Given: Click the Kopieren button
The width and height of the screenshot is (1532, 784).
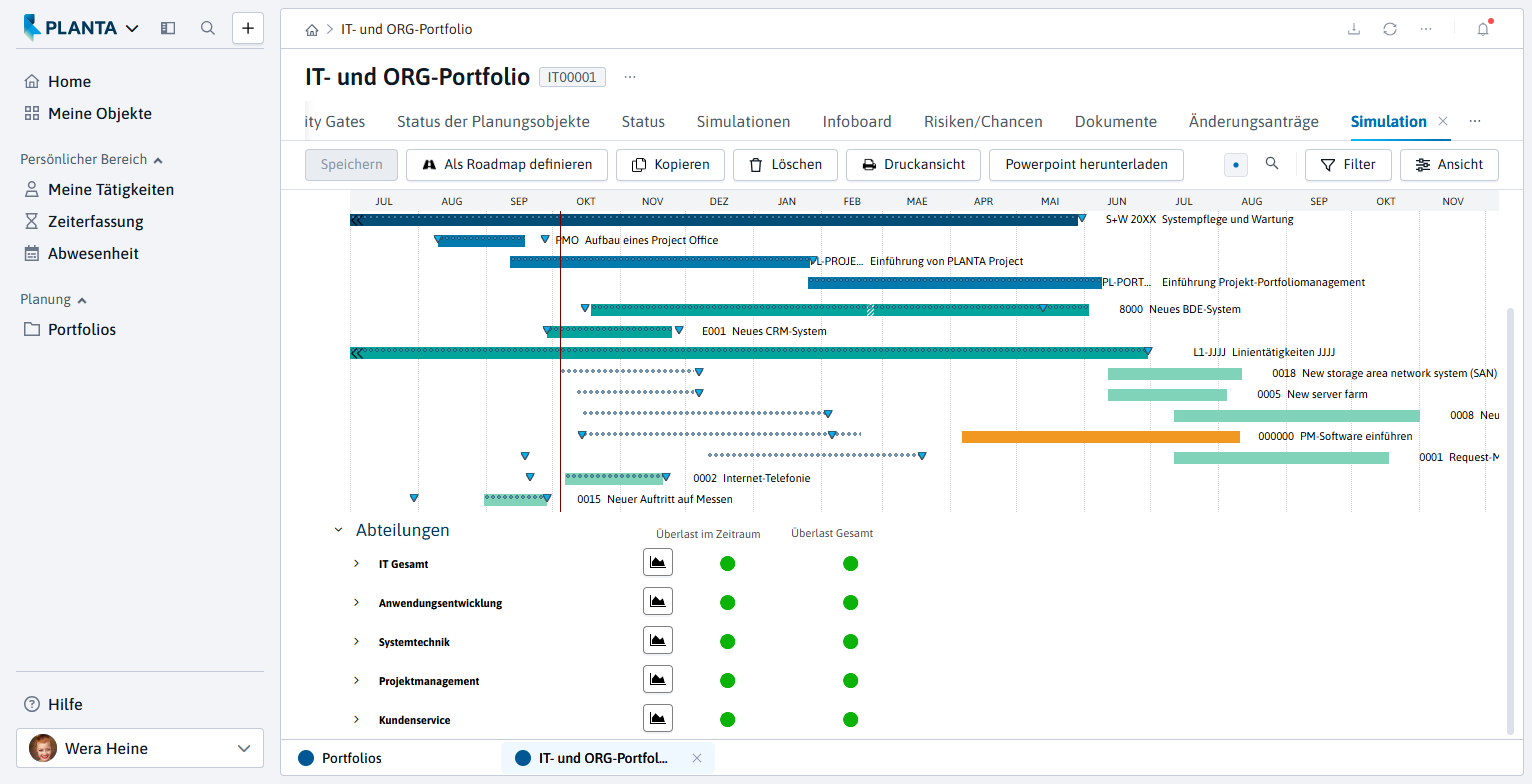Looking at the screenshot, I should click(670, 165).
